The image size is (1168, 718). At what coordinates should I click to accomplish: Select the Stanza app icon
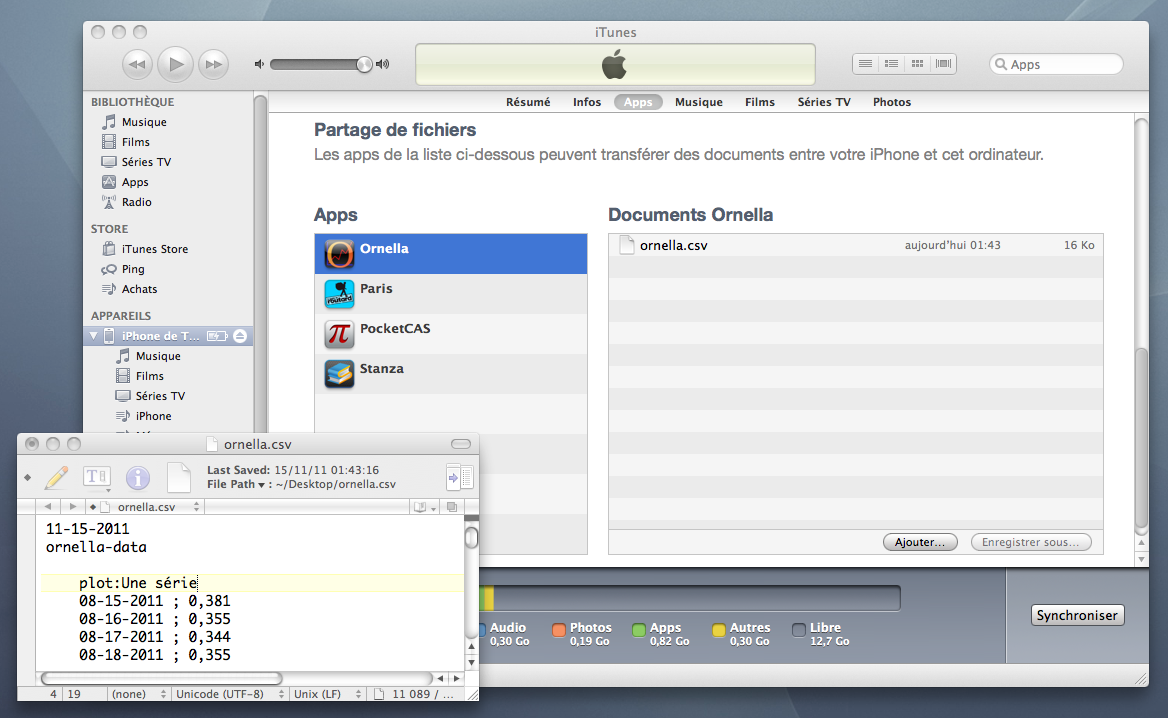pos(339,374)
